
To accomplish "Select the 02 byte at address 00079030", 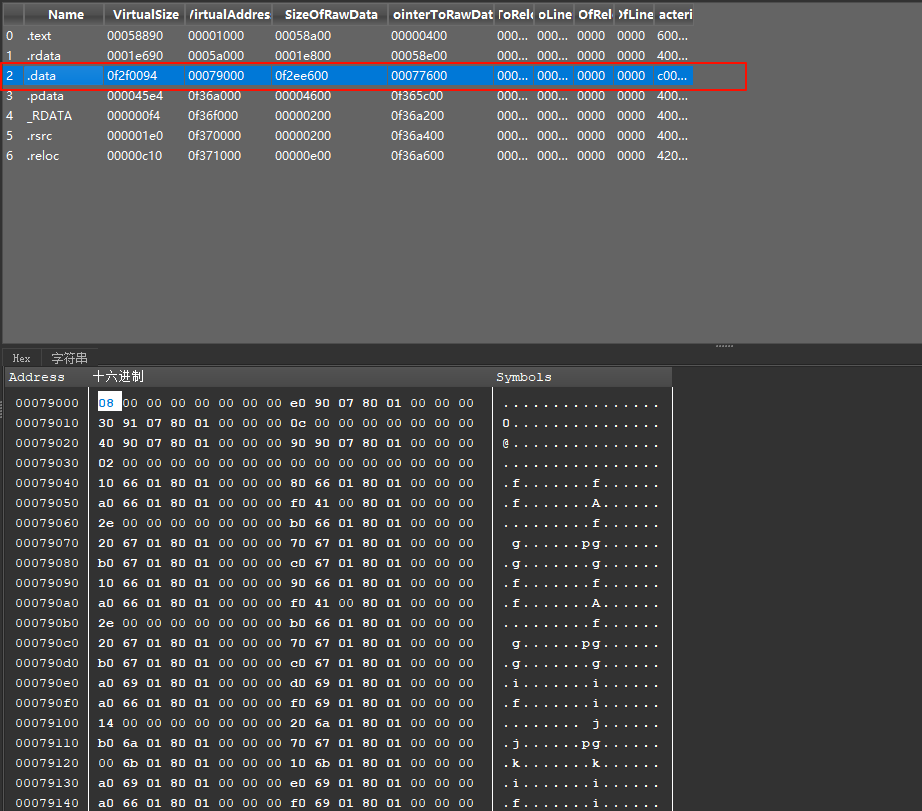I will 106,463.
